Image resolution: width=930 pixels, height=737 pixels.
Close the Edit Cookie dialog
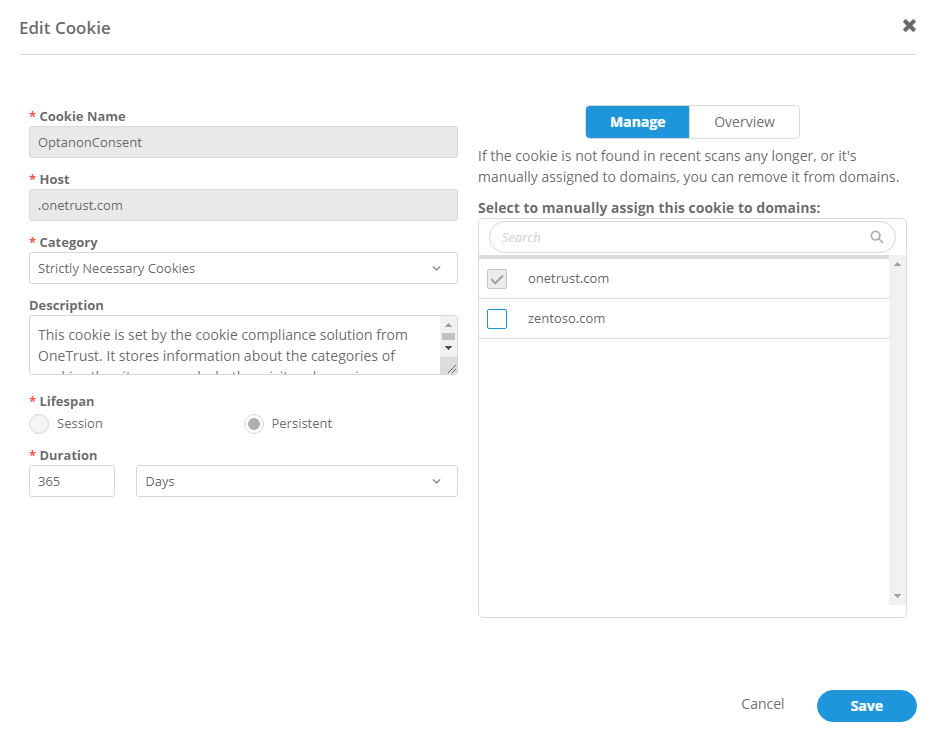pyautogui.click(x=908, y=25)
